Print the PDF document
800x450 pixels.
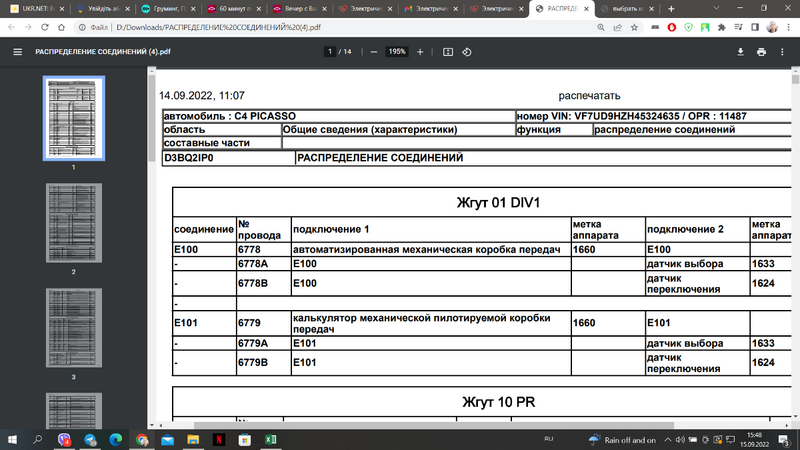(761, 51)
